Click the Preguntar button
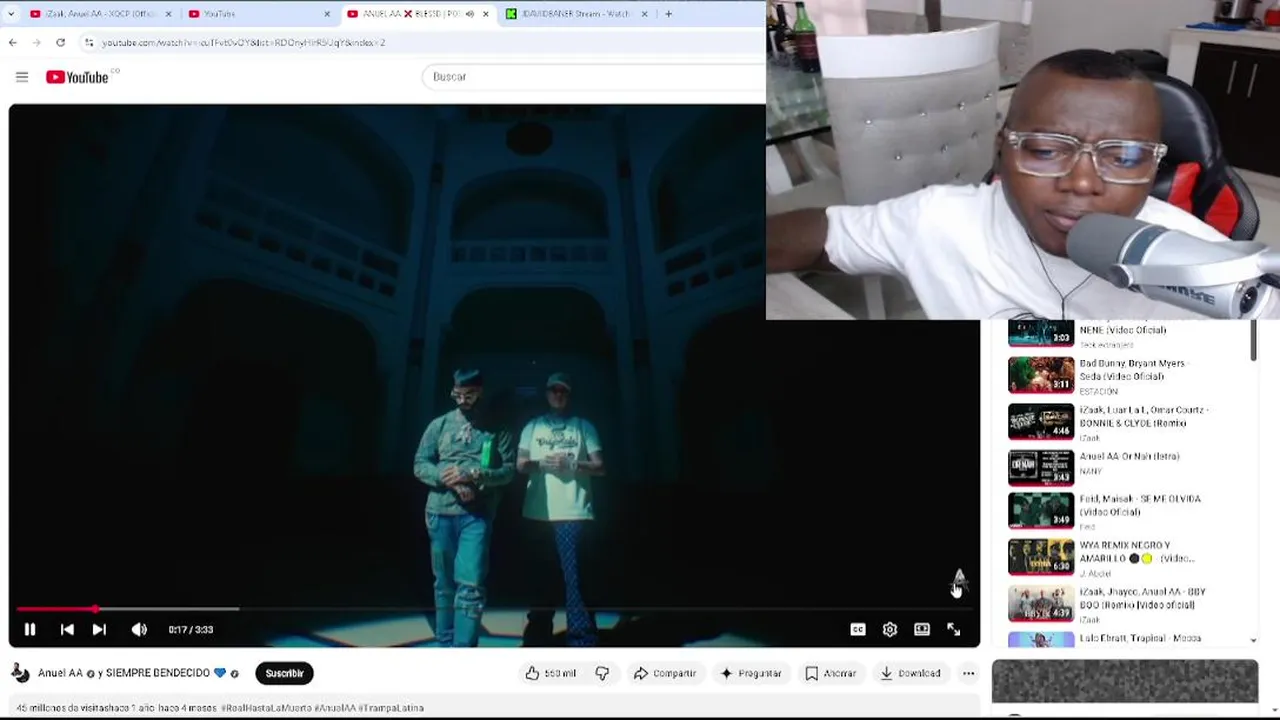 click(x=750, y=673)
